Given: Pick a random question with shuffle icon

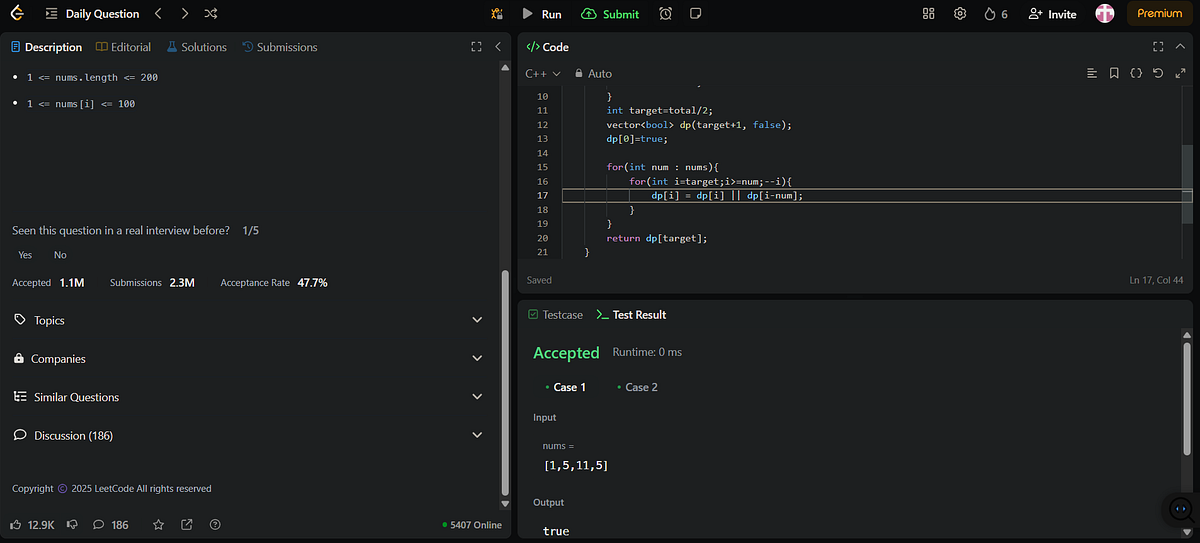Looking at the screenshot, I should 211,14.
